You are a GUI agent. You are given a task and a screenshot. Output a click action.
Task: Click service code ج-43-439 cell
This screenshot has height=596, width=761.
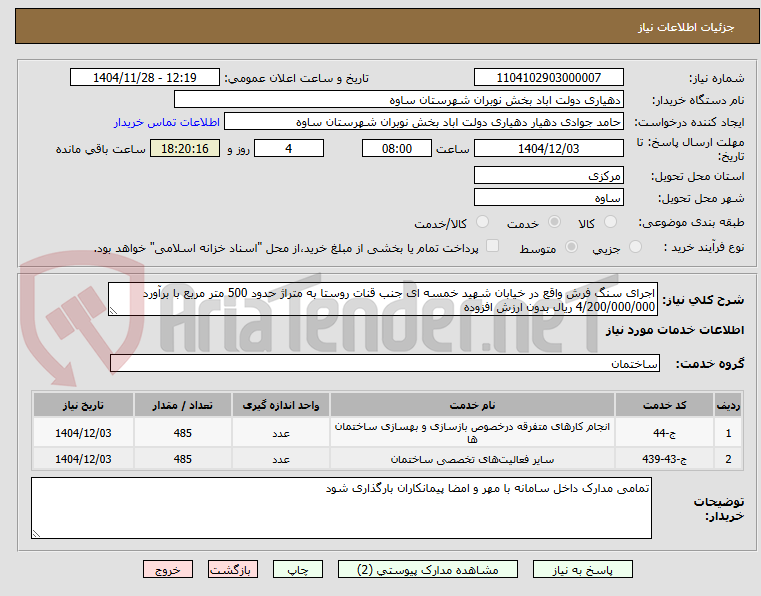click(x=664, y=459)
